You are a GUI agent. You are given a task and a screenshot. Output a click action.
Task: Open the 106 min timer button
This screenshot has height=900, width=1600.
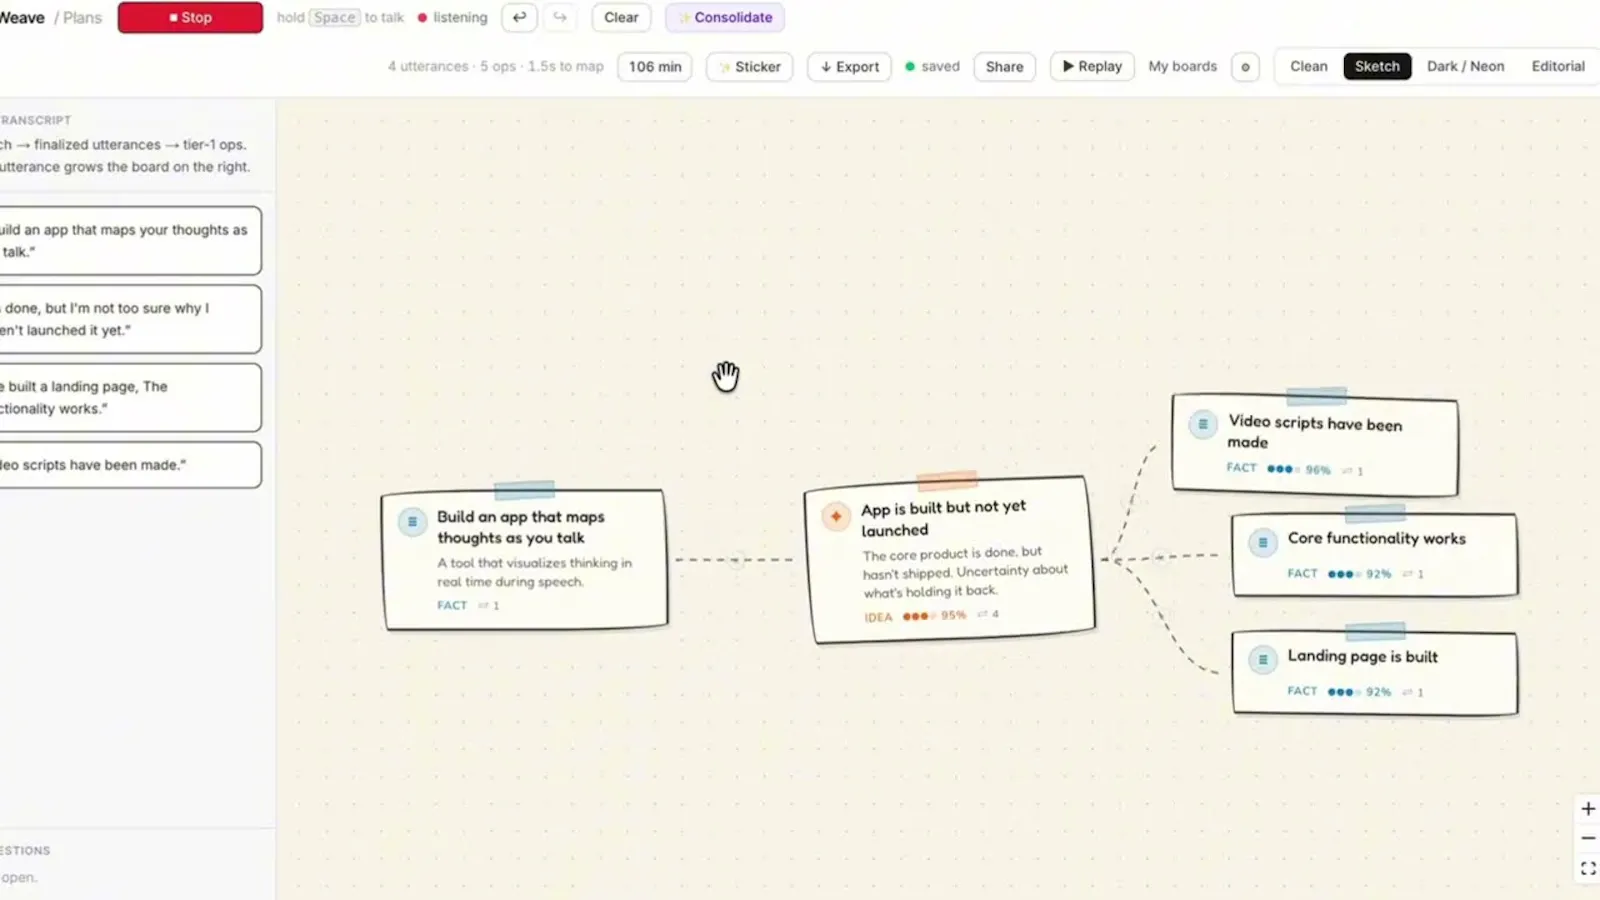tap(655, 66)
